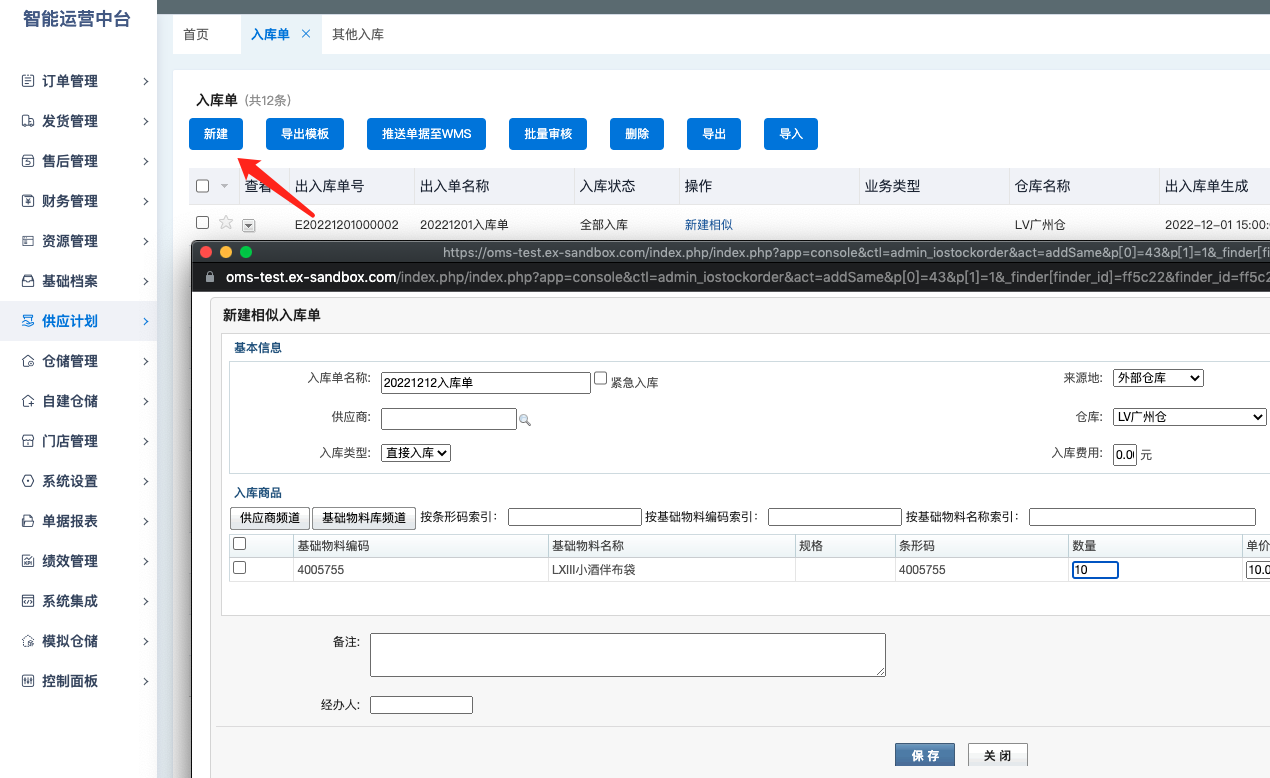Click the 经办人 input field
1270x778 pixels.
(x=421, y=705)
